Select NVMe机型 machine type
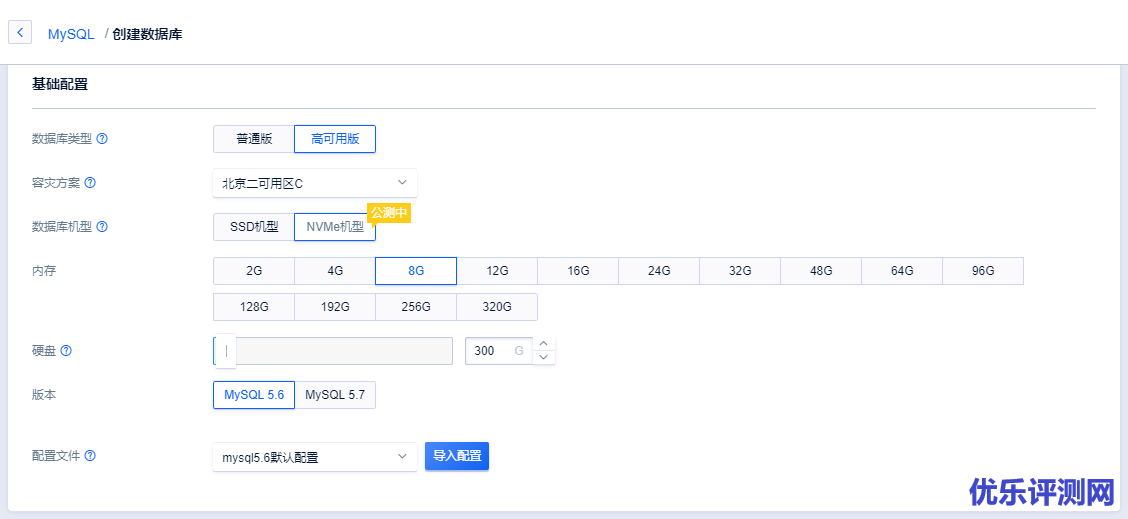This screenshot has width=1128, height=519. (335, 227)
